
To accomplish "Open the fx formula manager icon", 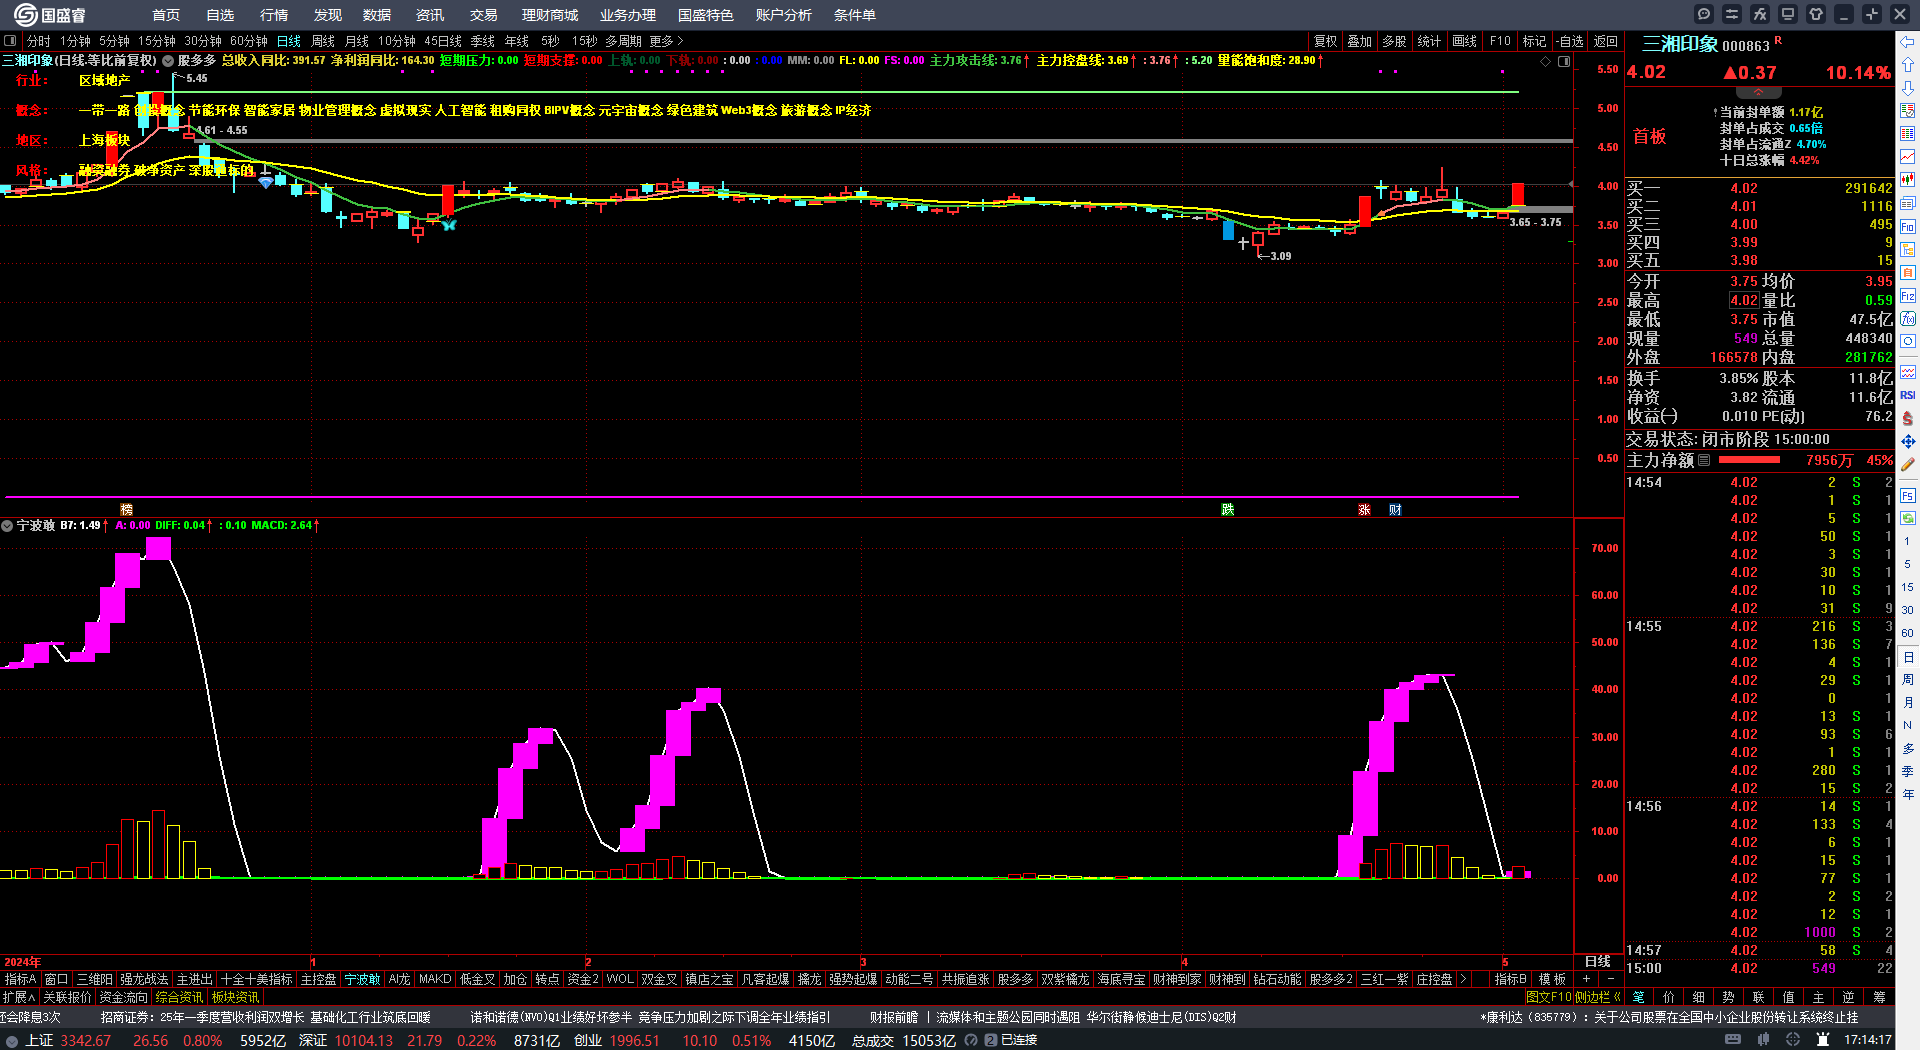I will [x=1760, y=14].
